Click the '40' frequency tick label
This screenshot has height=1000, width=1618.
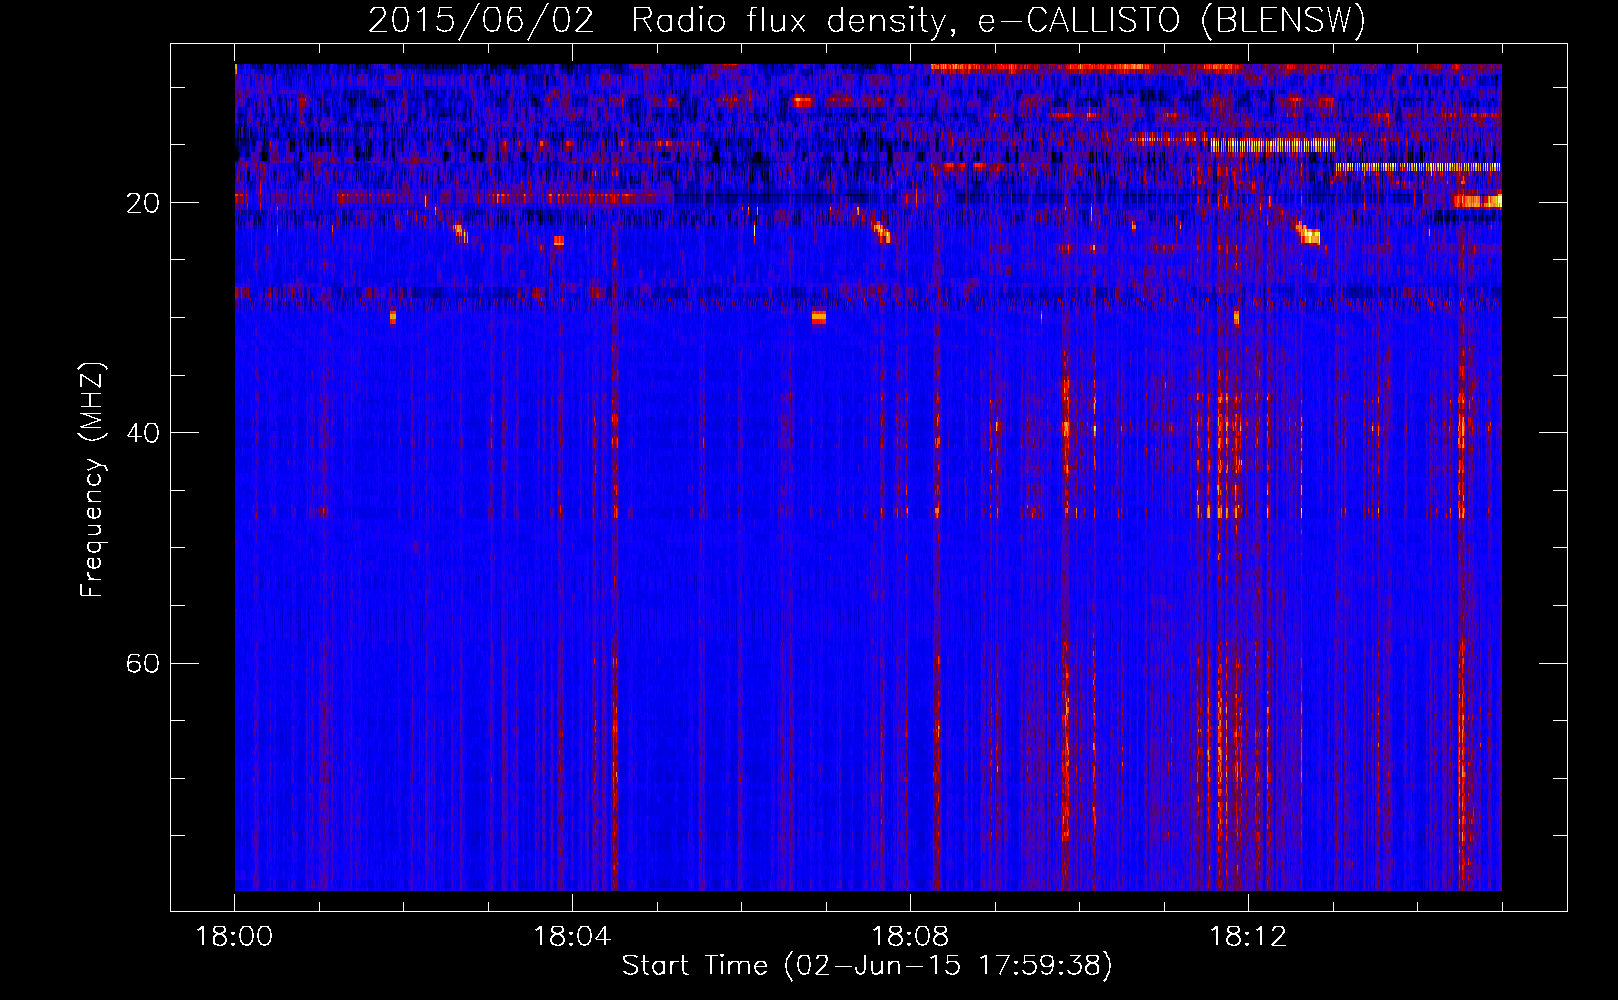pos(143,433)
